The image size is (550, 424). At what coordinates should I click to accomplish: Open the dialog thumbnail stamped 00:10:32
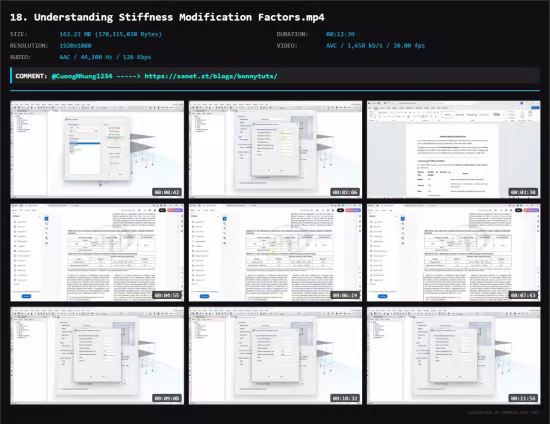[275, 356]
